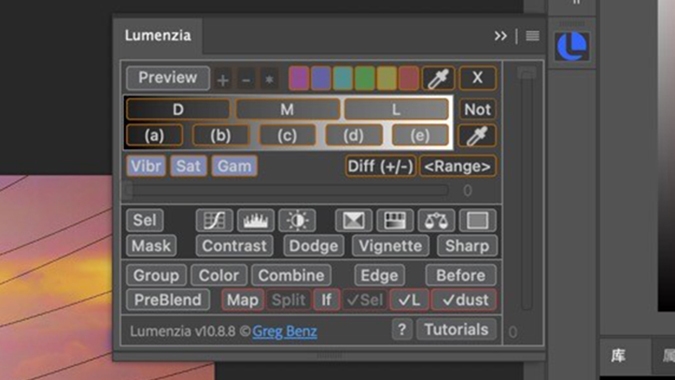675x380 pixels.
Task: Switch to the 库 tab
Action: click(618, 356)
